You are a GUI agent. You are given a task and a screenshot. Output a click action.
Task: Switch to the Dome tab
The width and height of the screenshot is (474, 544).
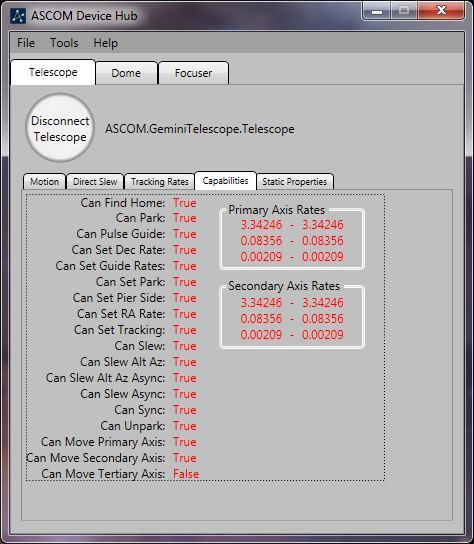coord(126,73)
